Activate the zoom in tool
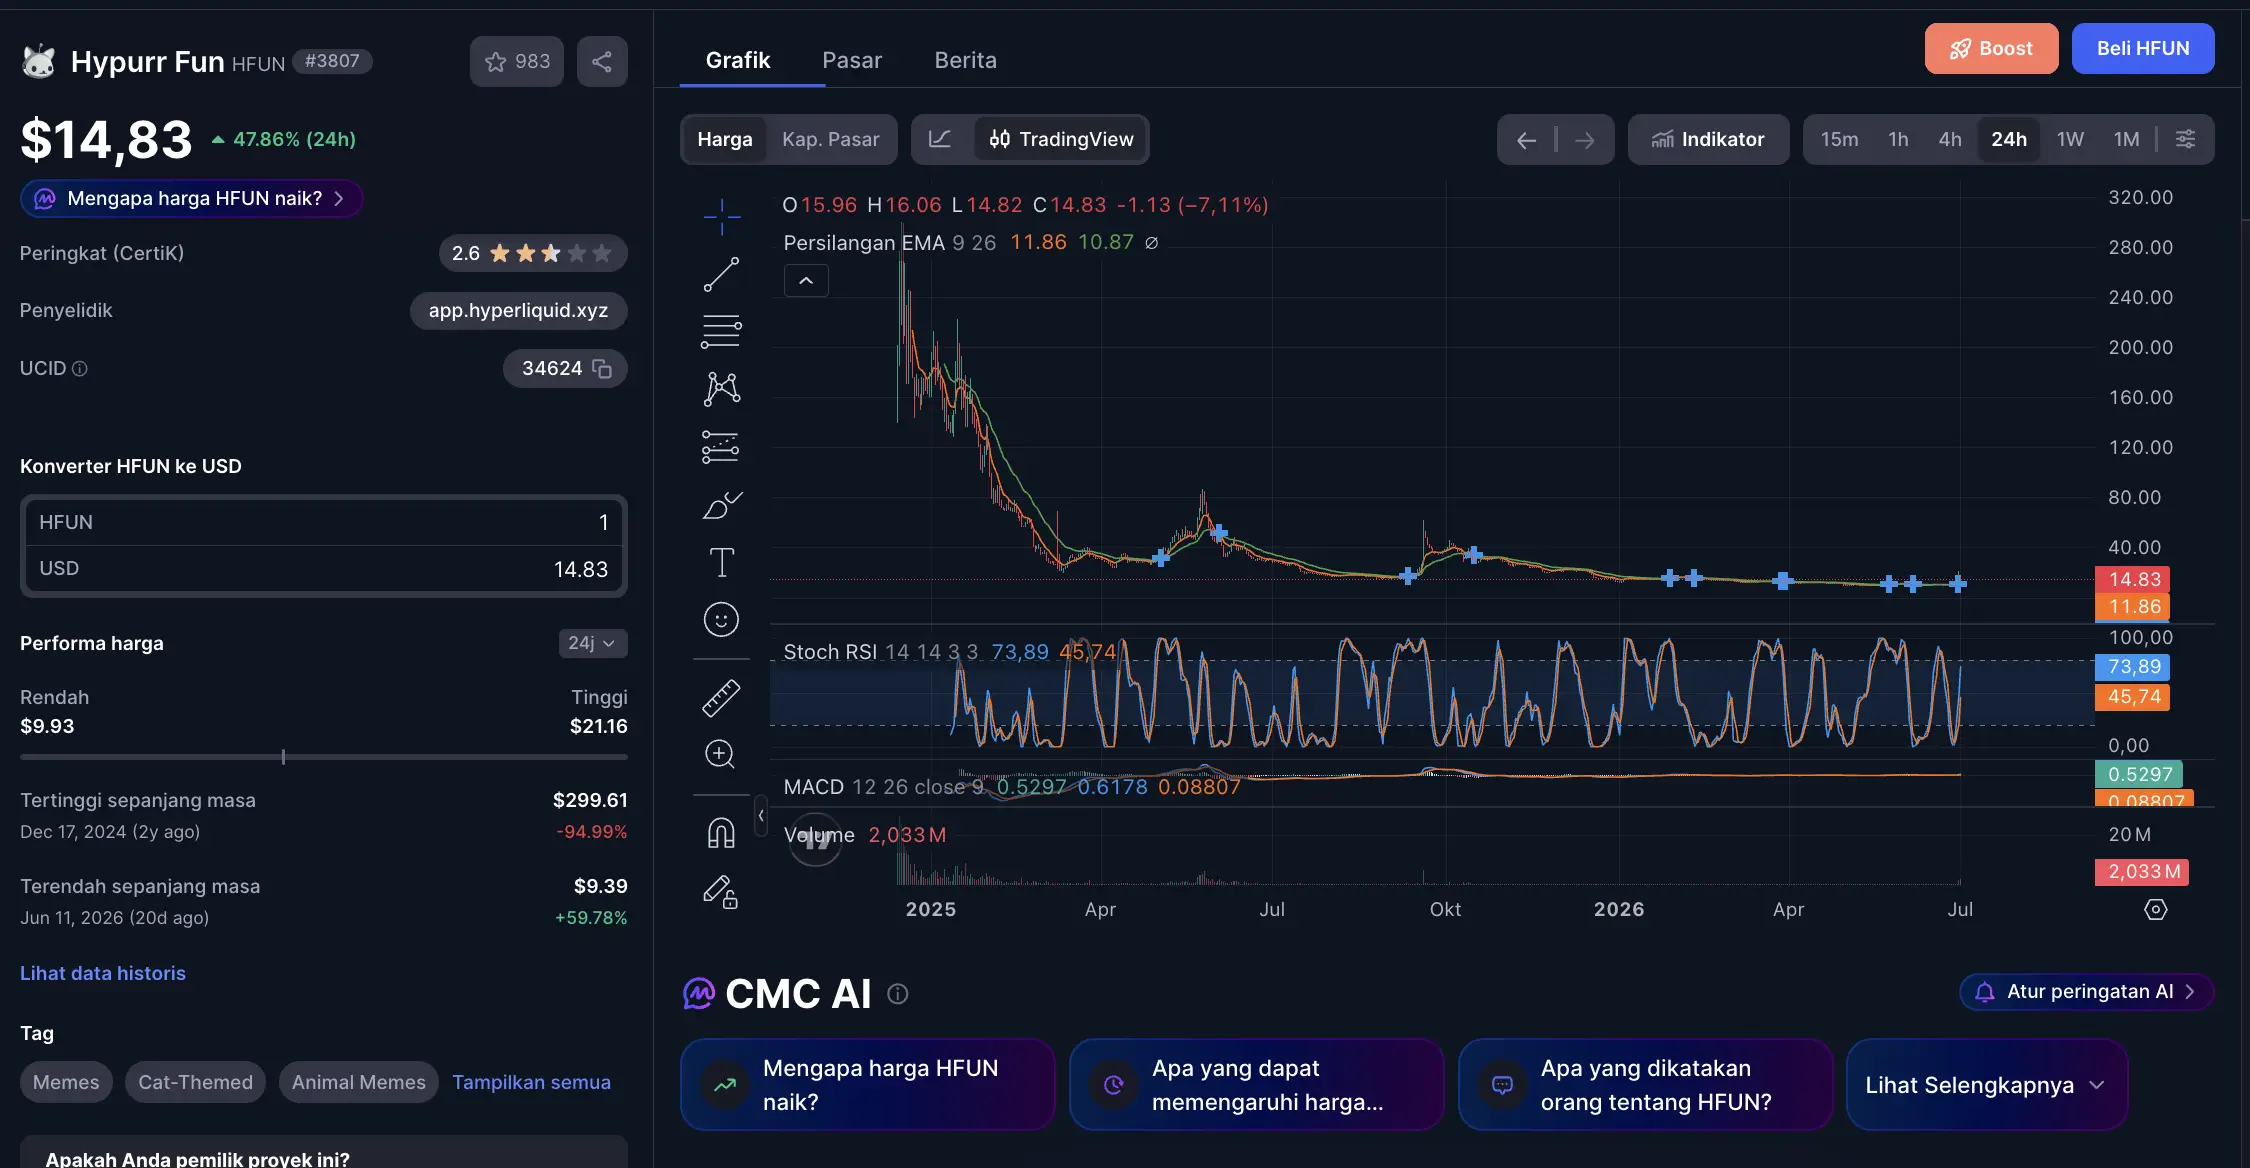The image size is (2250, 1168). (721, 754)
